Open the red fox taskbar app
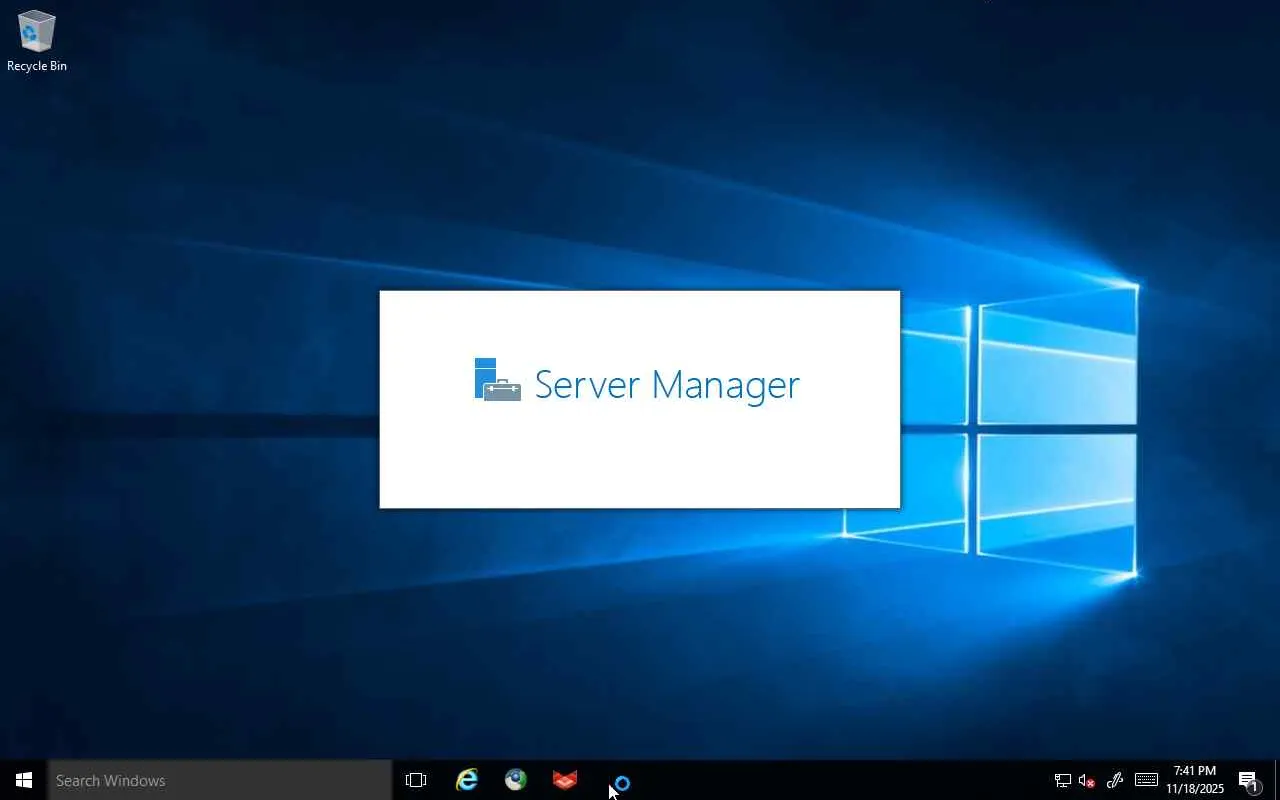Image resolution: width=1280 pixels, height=800 pixels. point(565,780)
